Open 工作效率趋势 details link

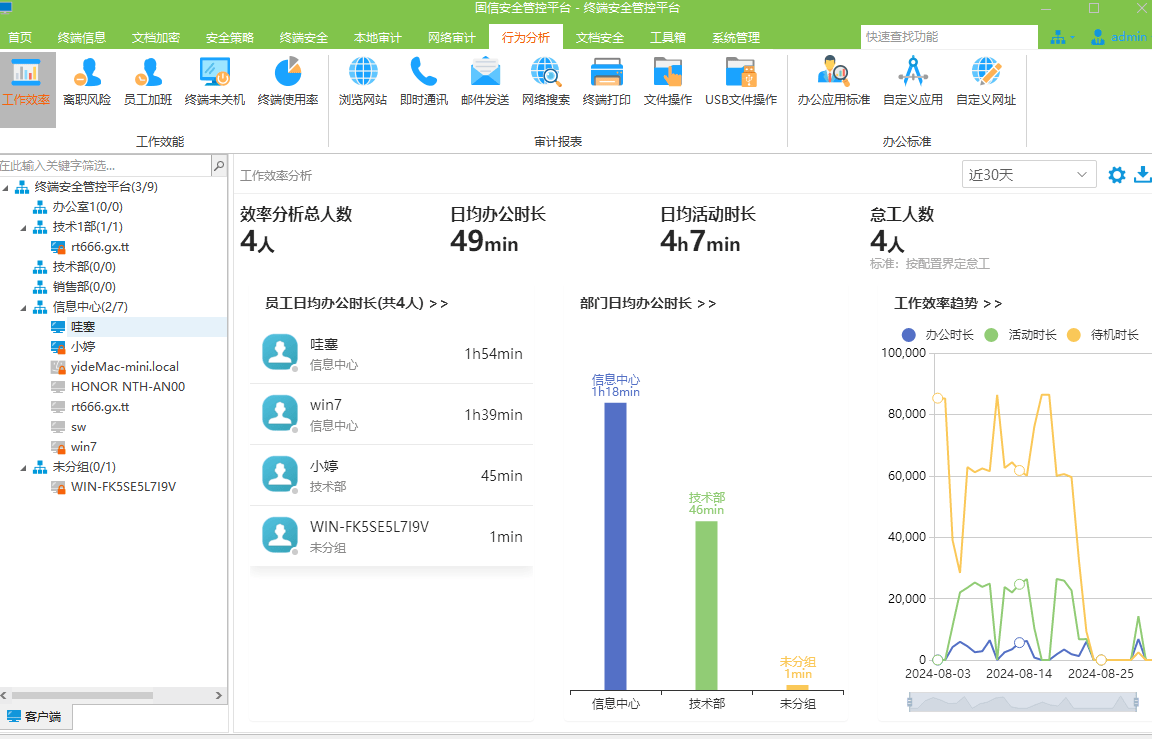point(948,303)
